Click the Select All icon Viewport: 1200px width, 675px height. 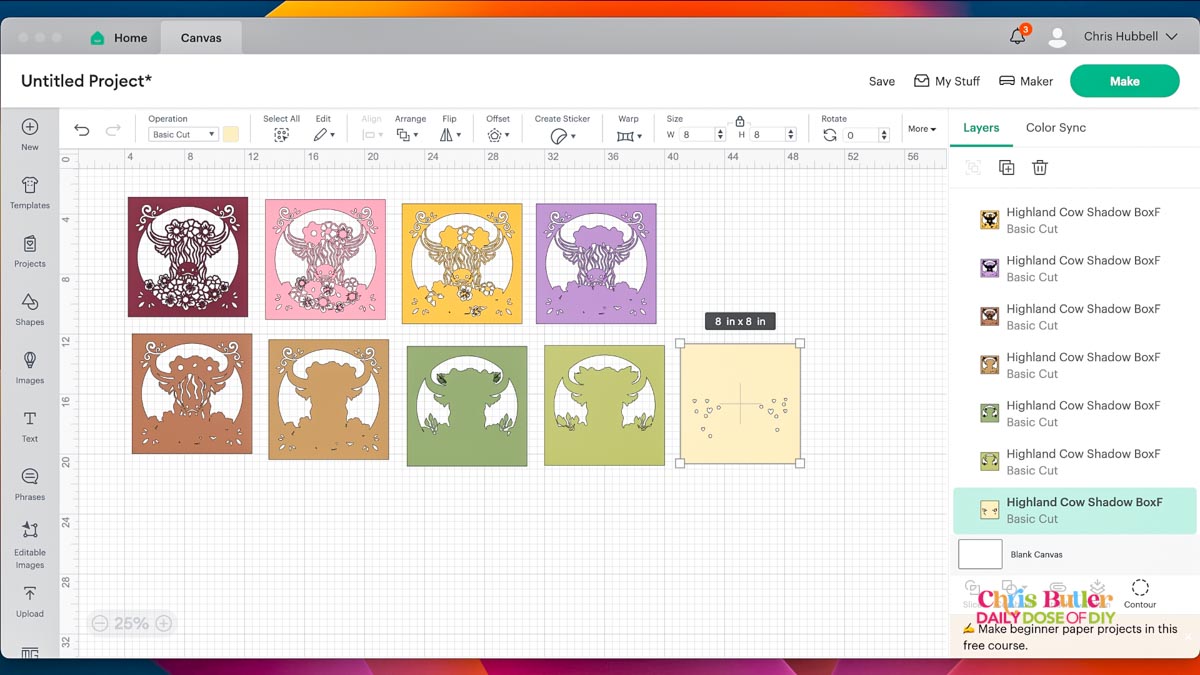coord(281,135)
